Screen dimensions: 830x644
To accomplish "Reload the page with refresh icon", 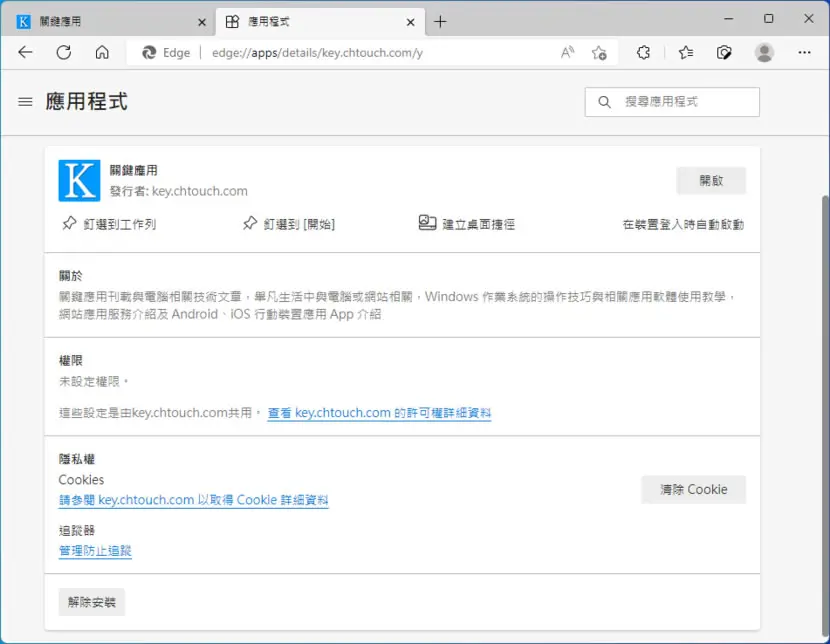I will pos(64,52).
